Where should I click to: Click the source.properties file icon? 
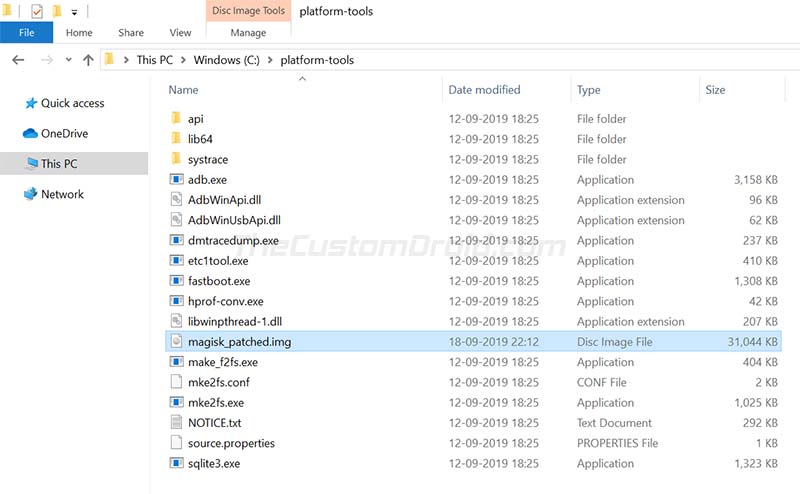click(x=176, y=442)
